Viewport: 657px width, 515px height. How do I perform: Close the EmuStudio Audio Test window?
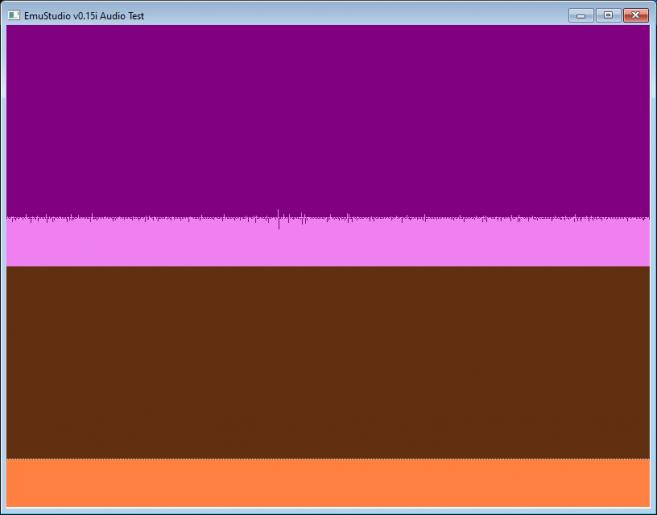tap(635, 15)
